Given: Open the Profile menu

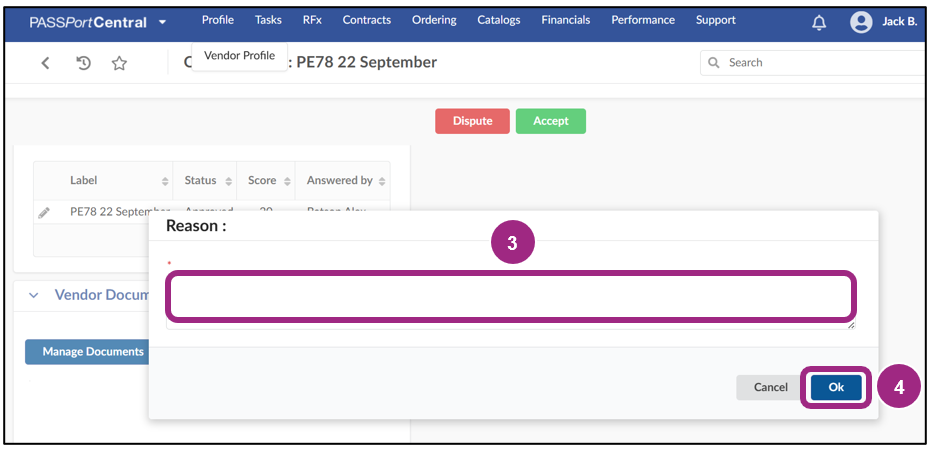Looking at the screenshot, I should [x=217, y=20].
